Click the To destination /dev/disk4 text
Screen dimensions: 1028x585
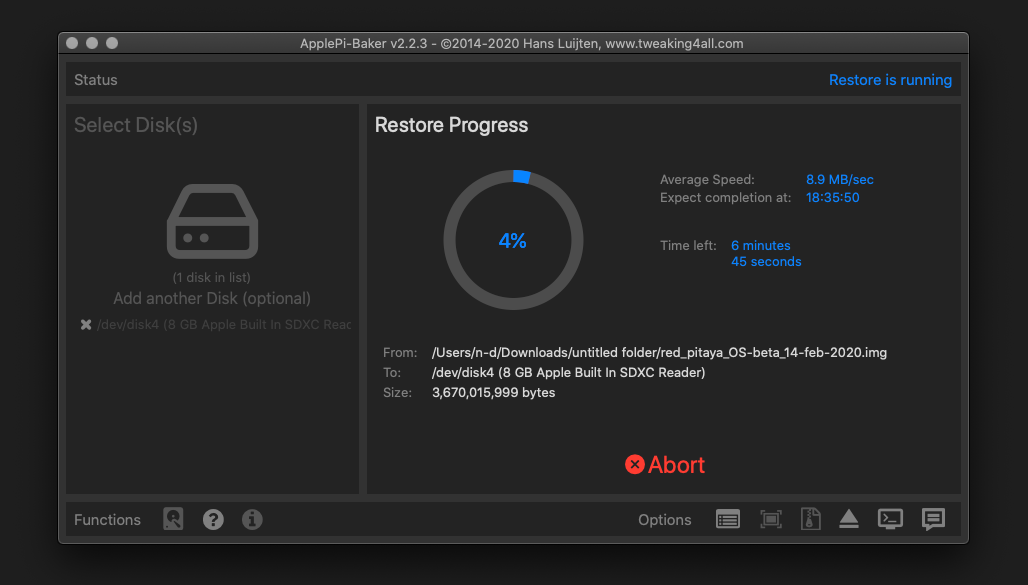click(568, 373)
